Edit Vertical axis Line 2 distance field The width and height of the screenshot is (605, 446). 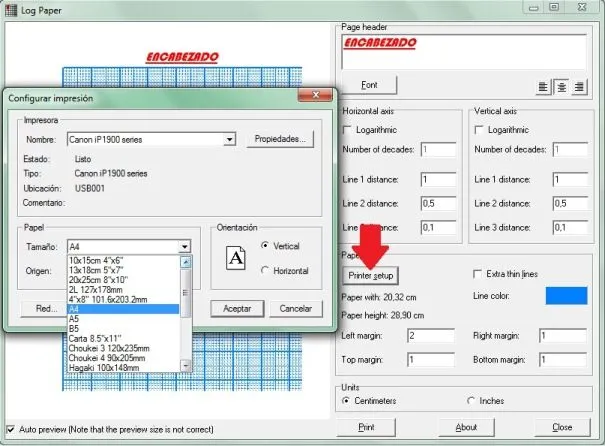click(x=570, y=204)
